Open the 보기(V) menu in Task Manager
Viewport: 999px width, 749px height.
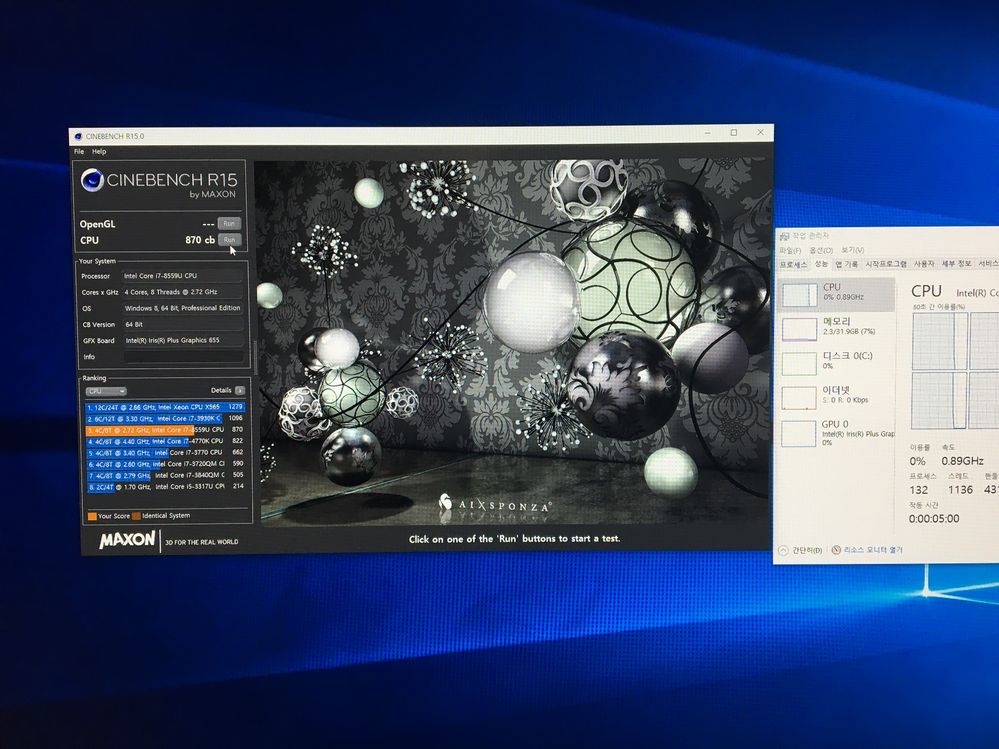(852, 250)
